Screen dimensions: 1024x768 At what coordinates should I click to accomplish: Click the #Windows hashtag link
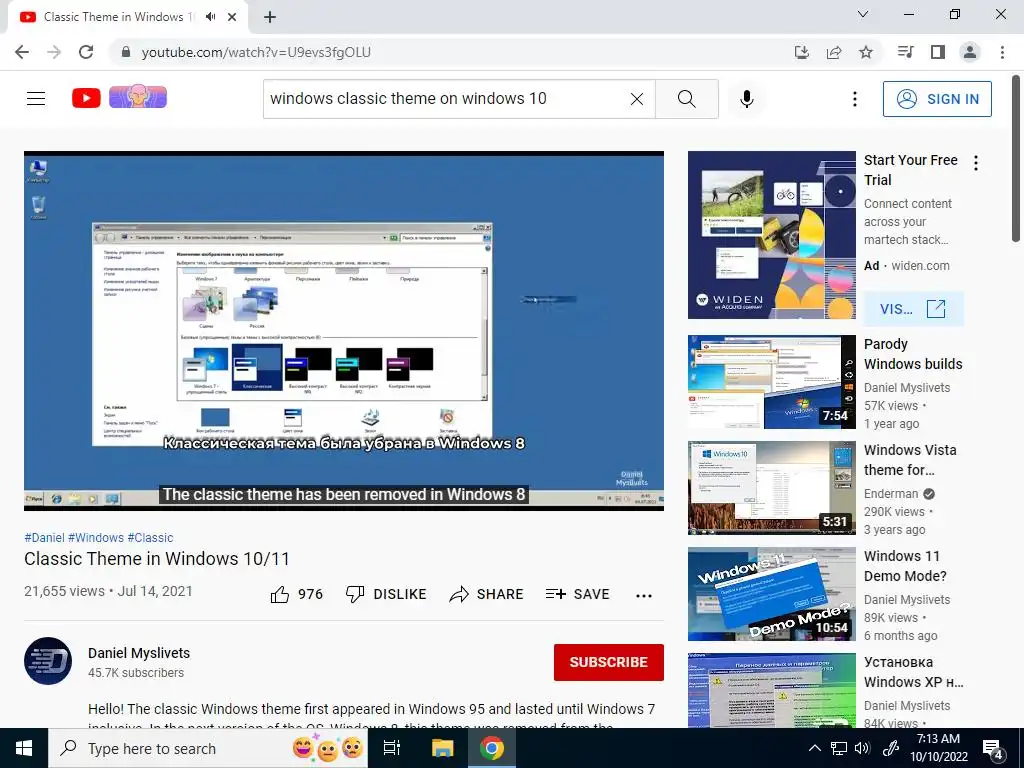[95, 537]
